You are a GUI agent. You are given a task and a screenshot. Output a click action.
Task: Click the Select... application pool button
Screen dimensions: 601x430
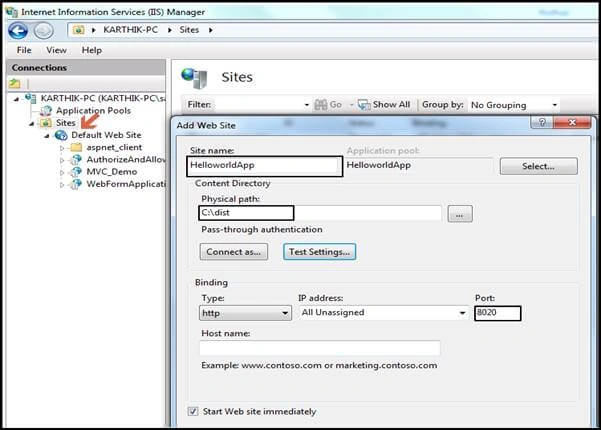[539, 166]
